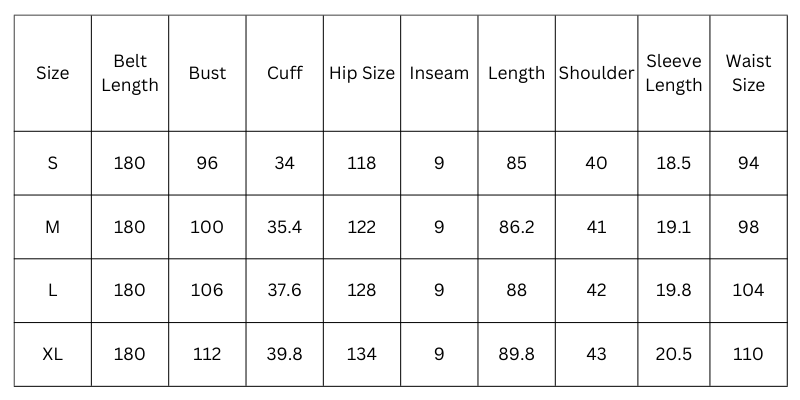Select the cuff value 35.4
This screenshot has height=400, width=800.
point(284,227)
